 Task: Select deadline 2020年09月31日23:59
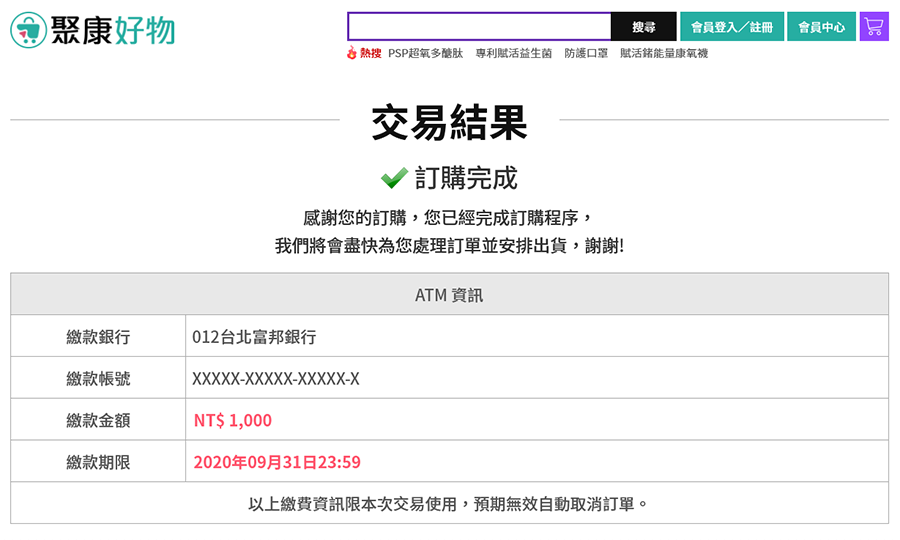coord(277,462)
